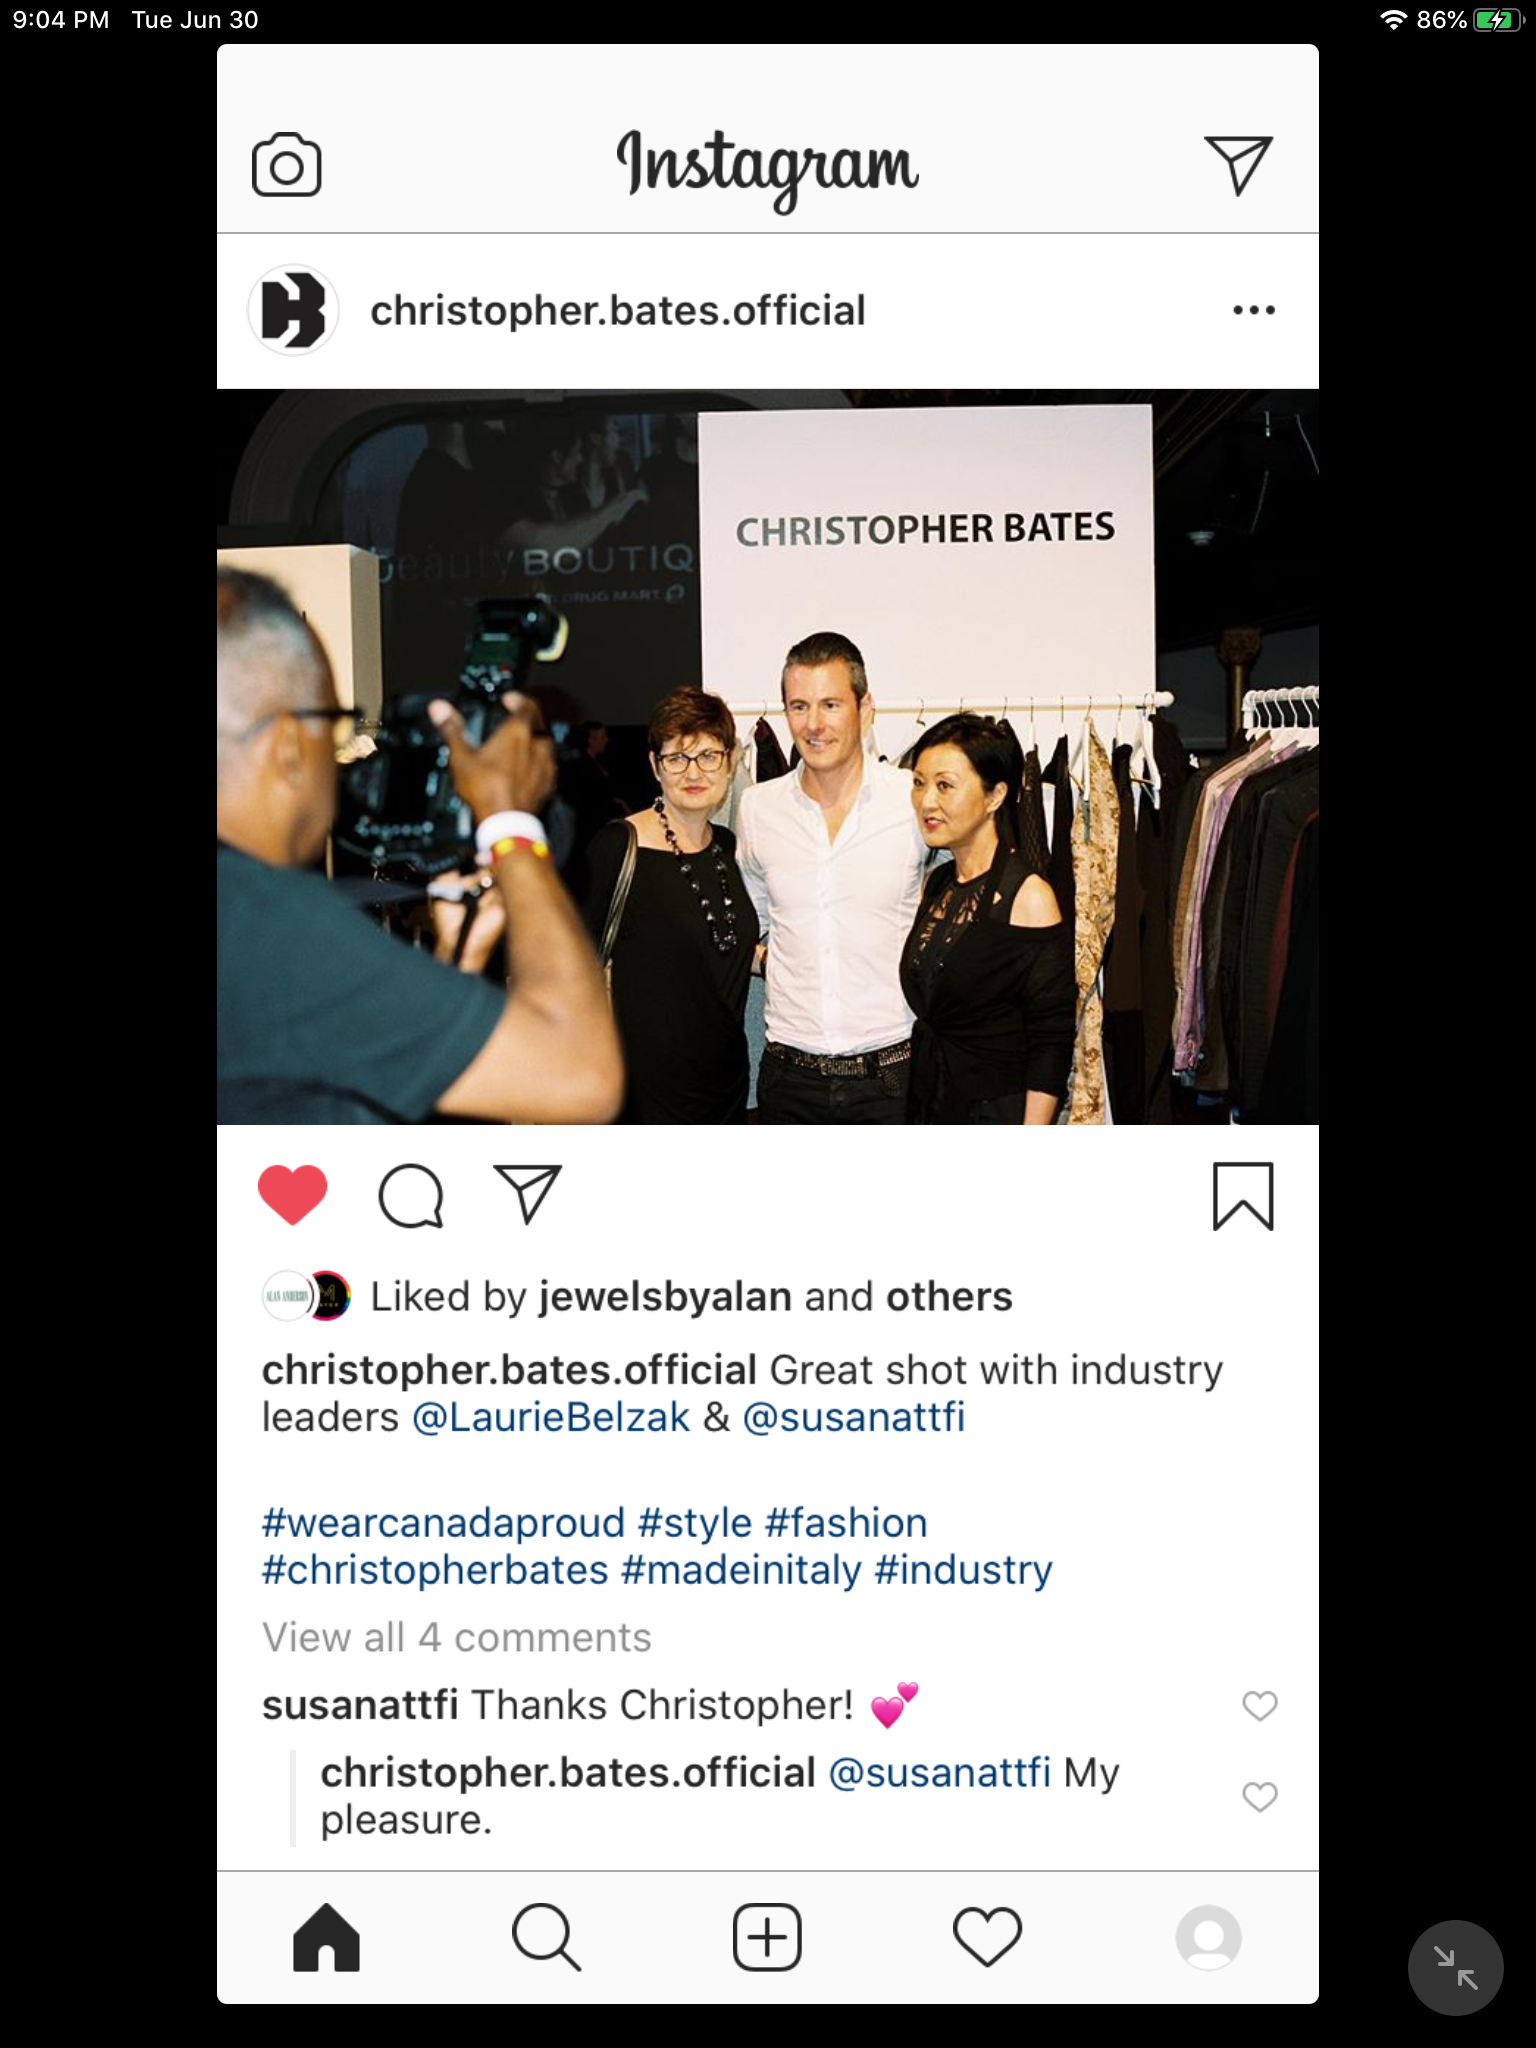Open the activity heart tab
The width and height of the screenshot is (1536, 2048).
coord(987,1937)
